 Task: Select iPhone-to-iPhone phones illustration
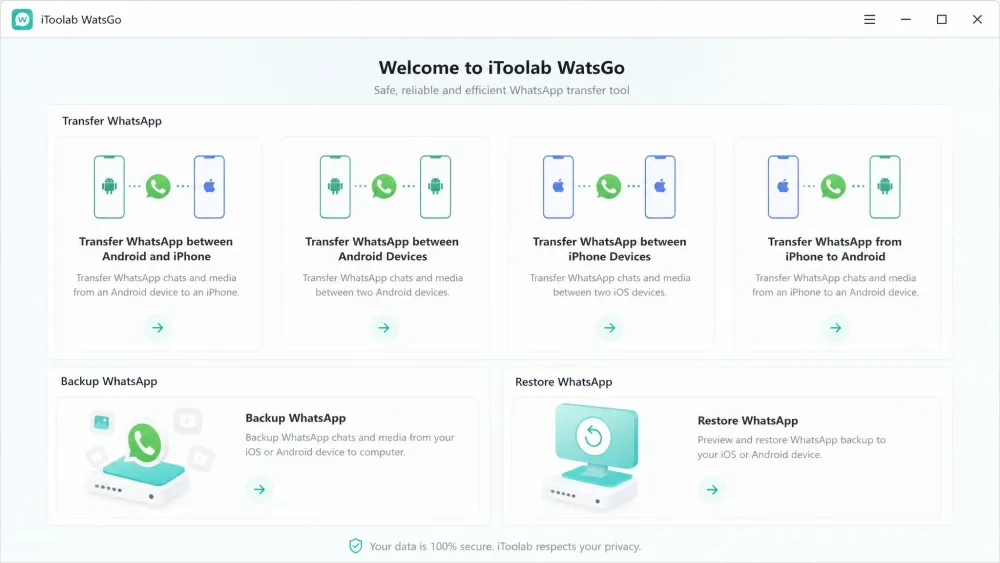(609, 187)
